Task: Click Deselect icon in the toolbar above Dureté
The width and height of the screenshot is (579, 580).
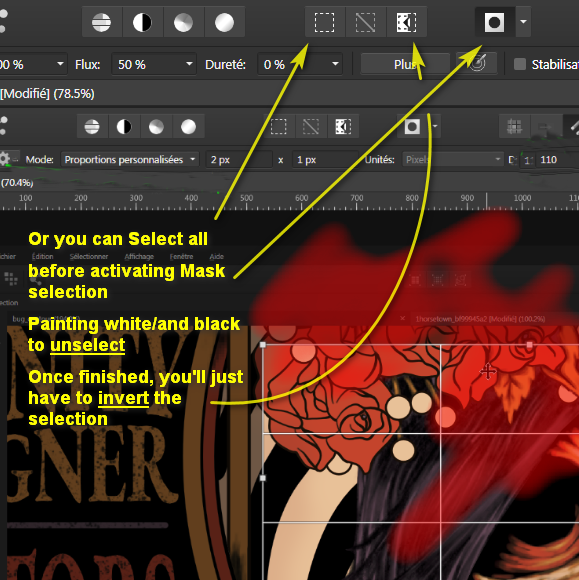Action: pos(366,22)
